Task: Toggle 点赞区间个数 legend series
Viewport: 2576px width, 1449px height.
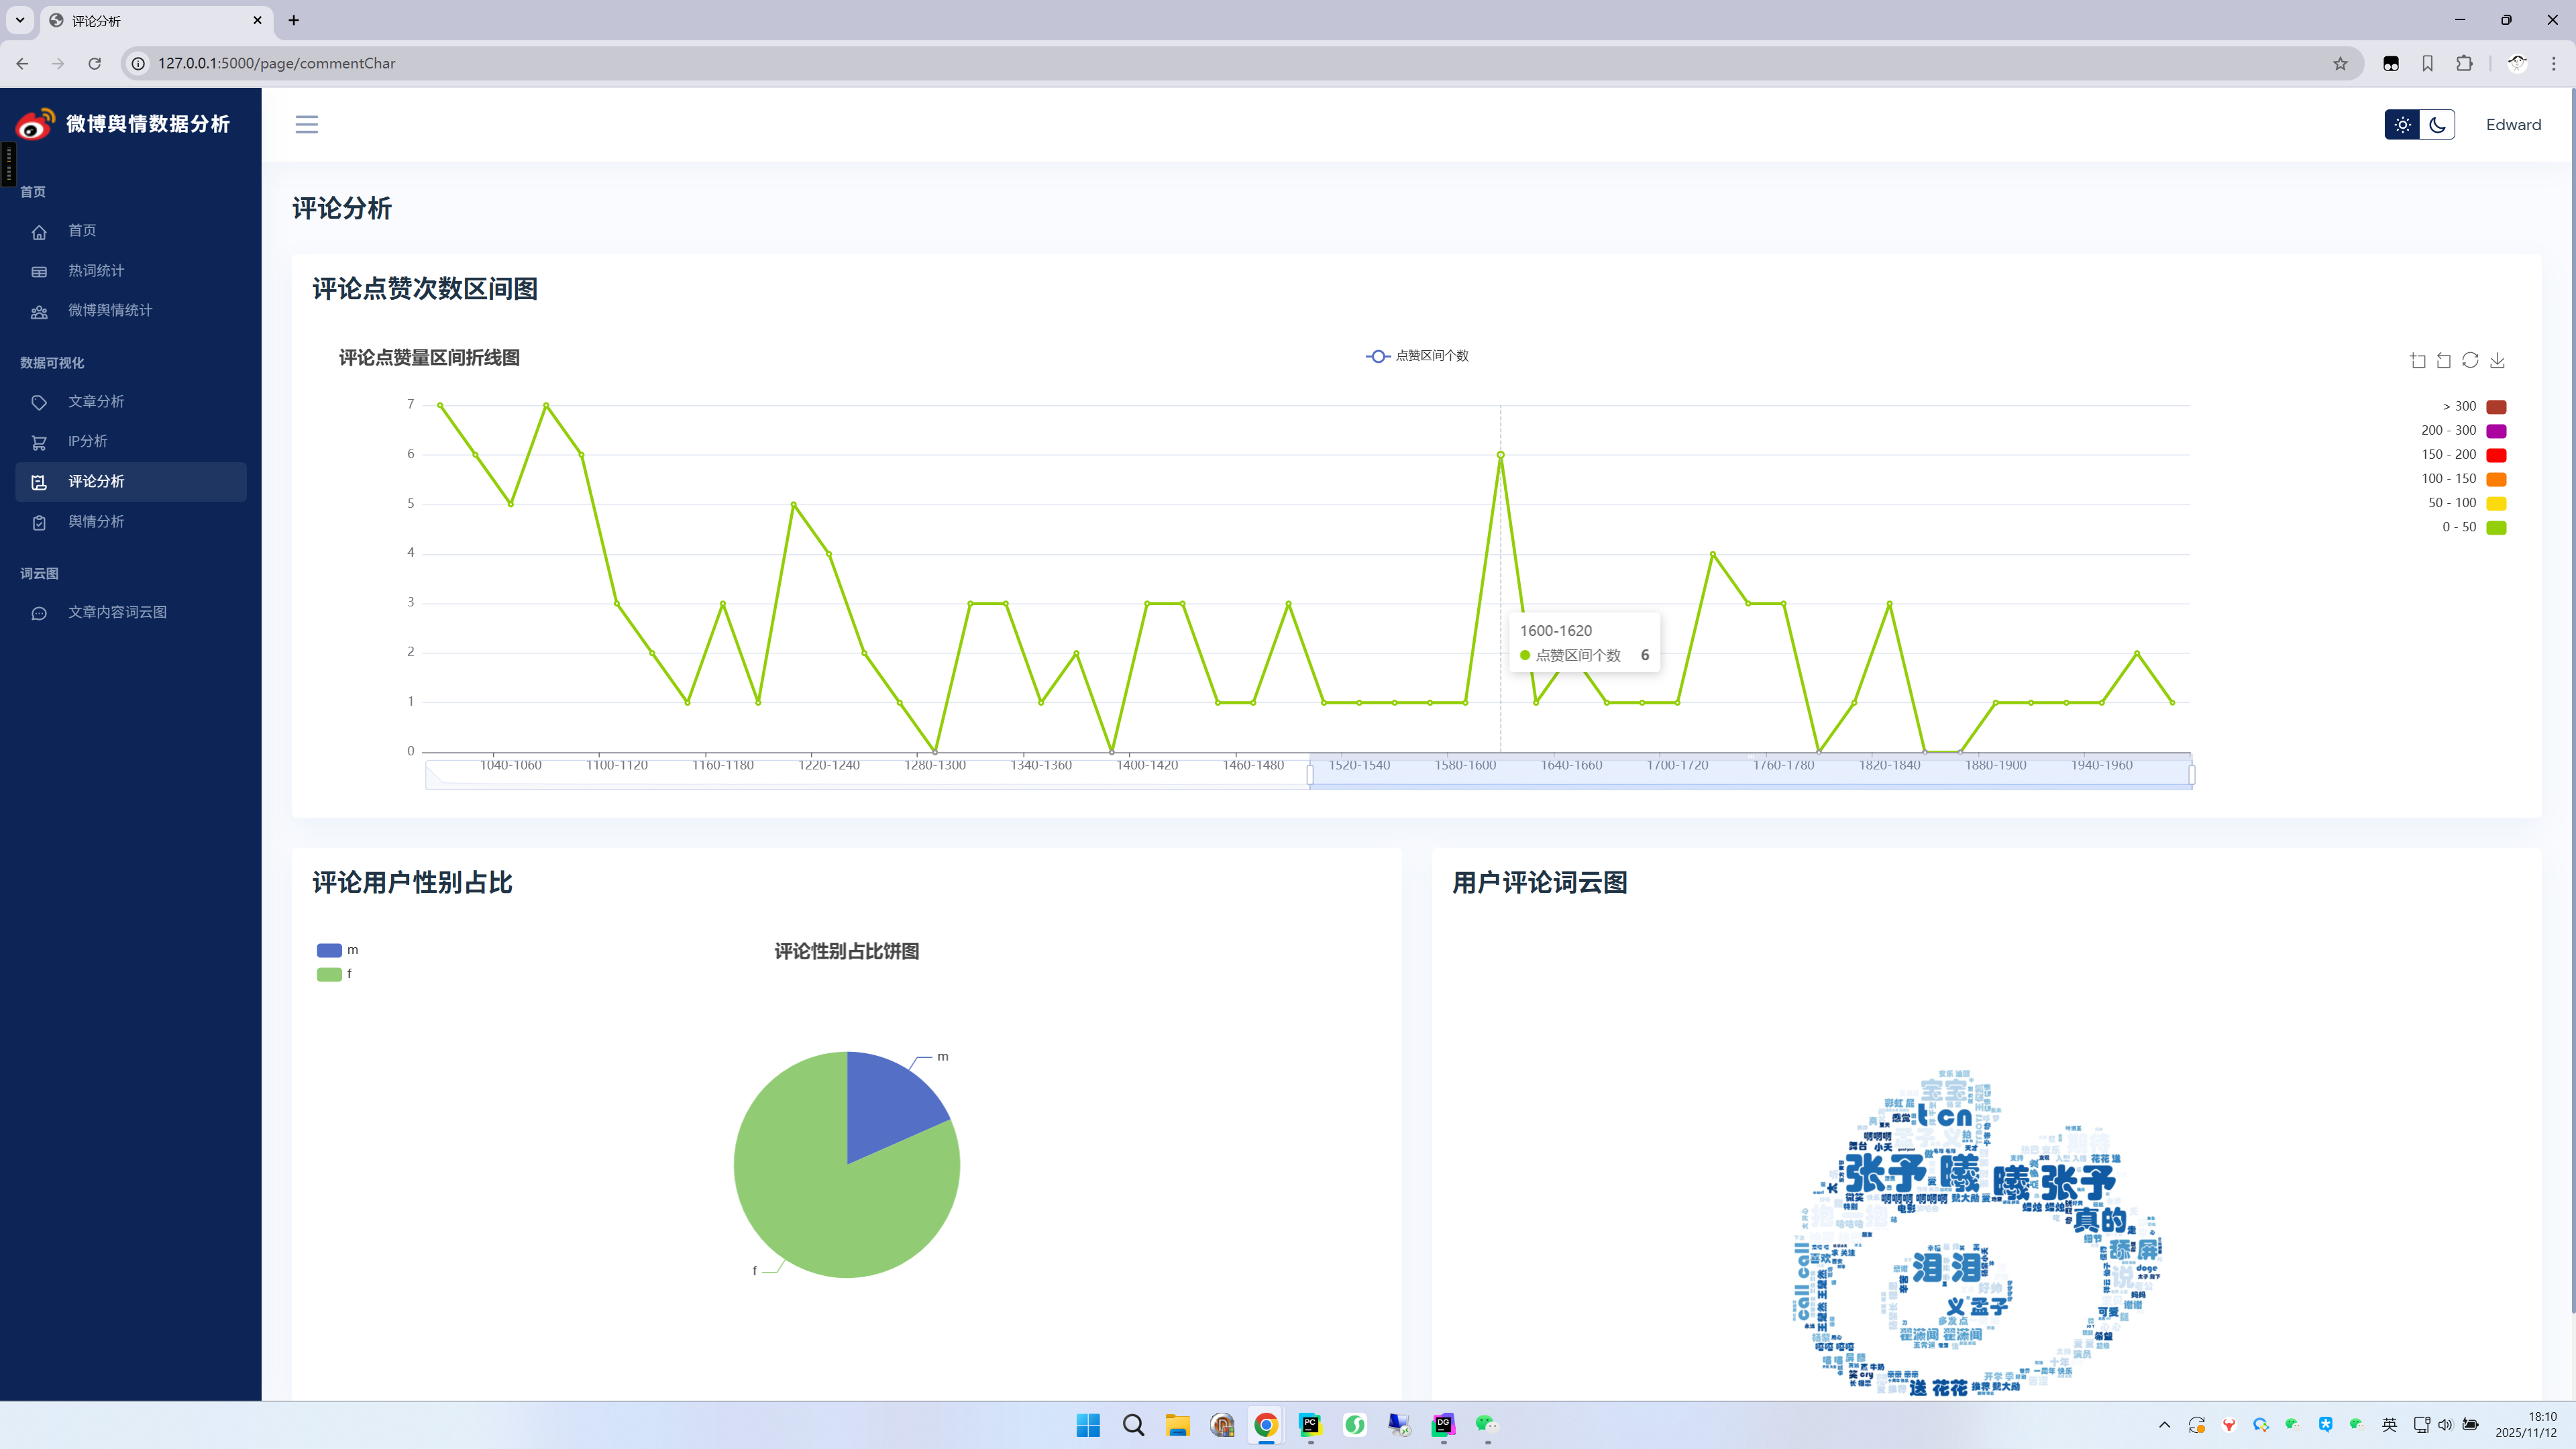Action: 1417,356
